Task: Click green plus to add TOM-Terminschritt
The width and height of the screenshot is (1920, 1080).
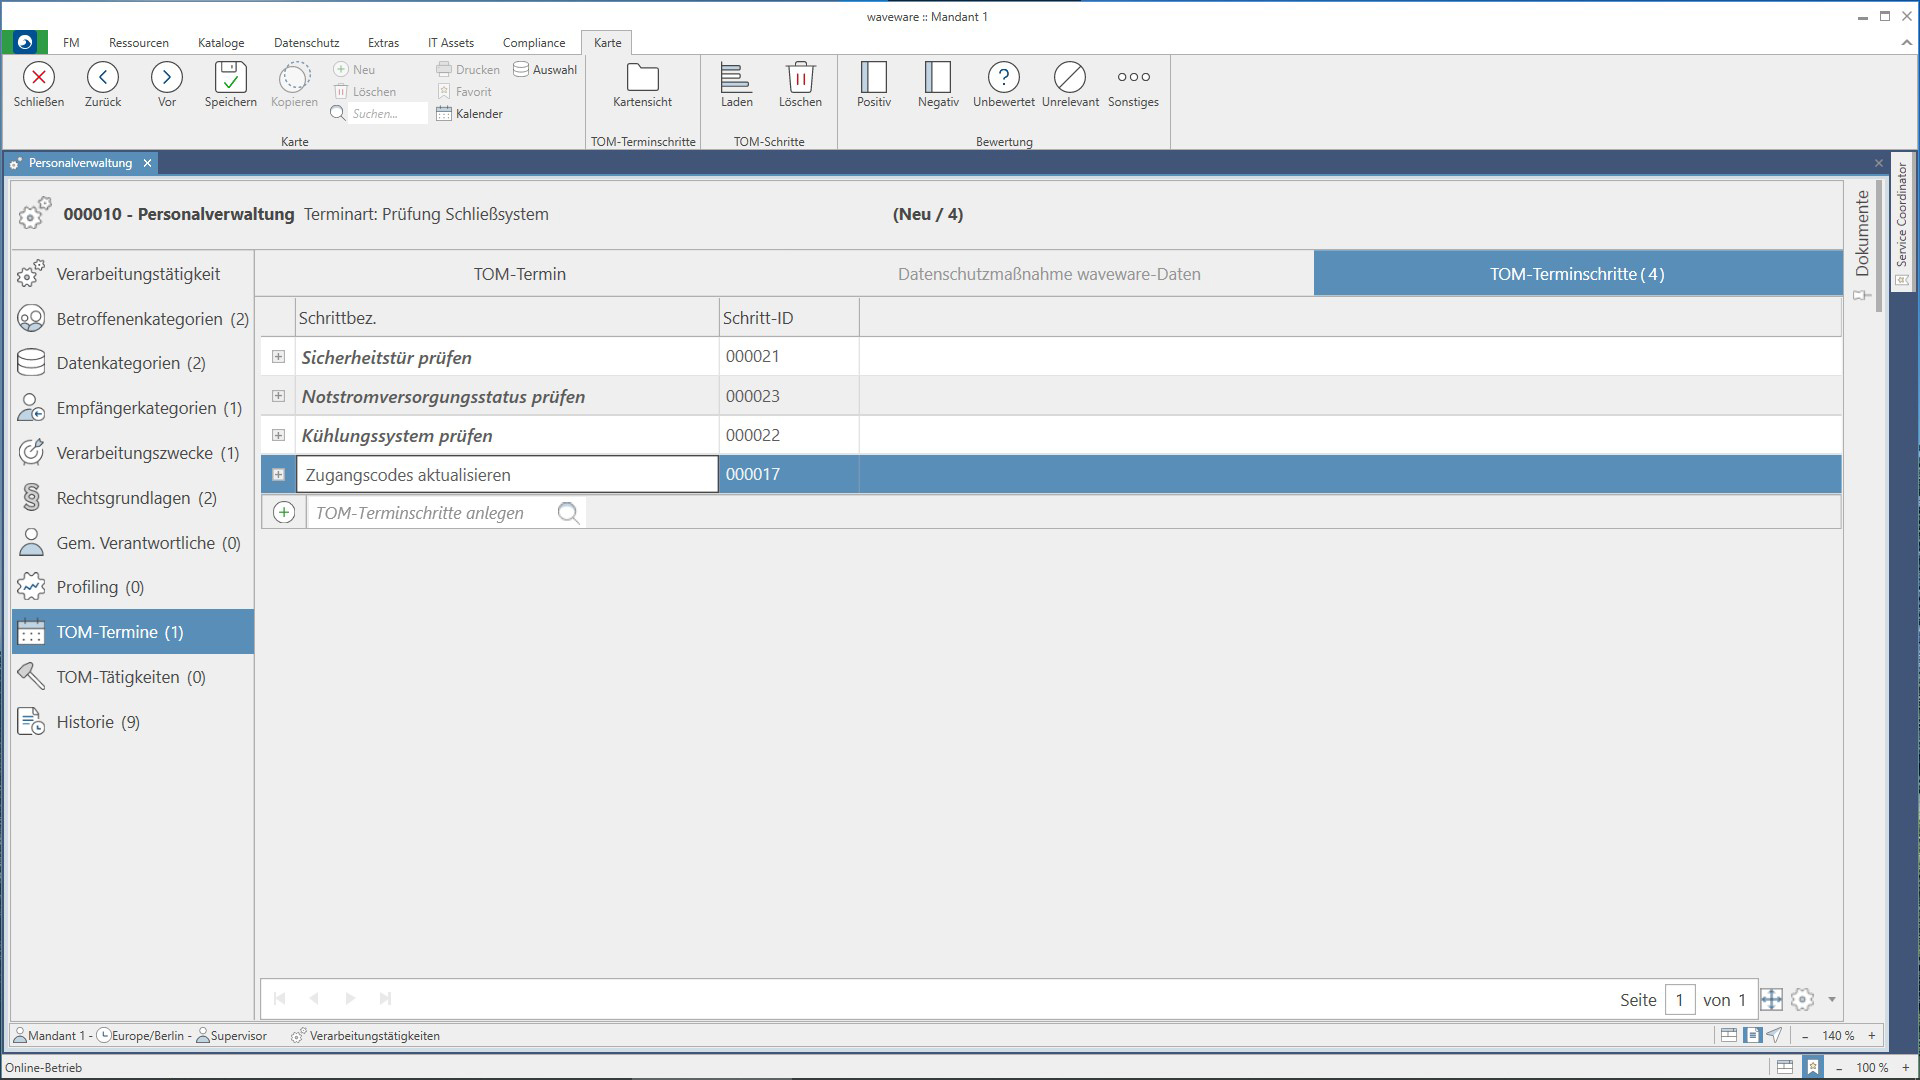Action: 284,513
